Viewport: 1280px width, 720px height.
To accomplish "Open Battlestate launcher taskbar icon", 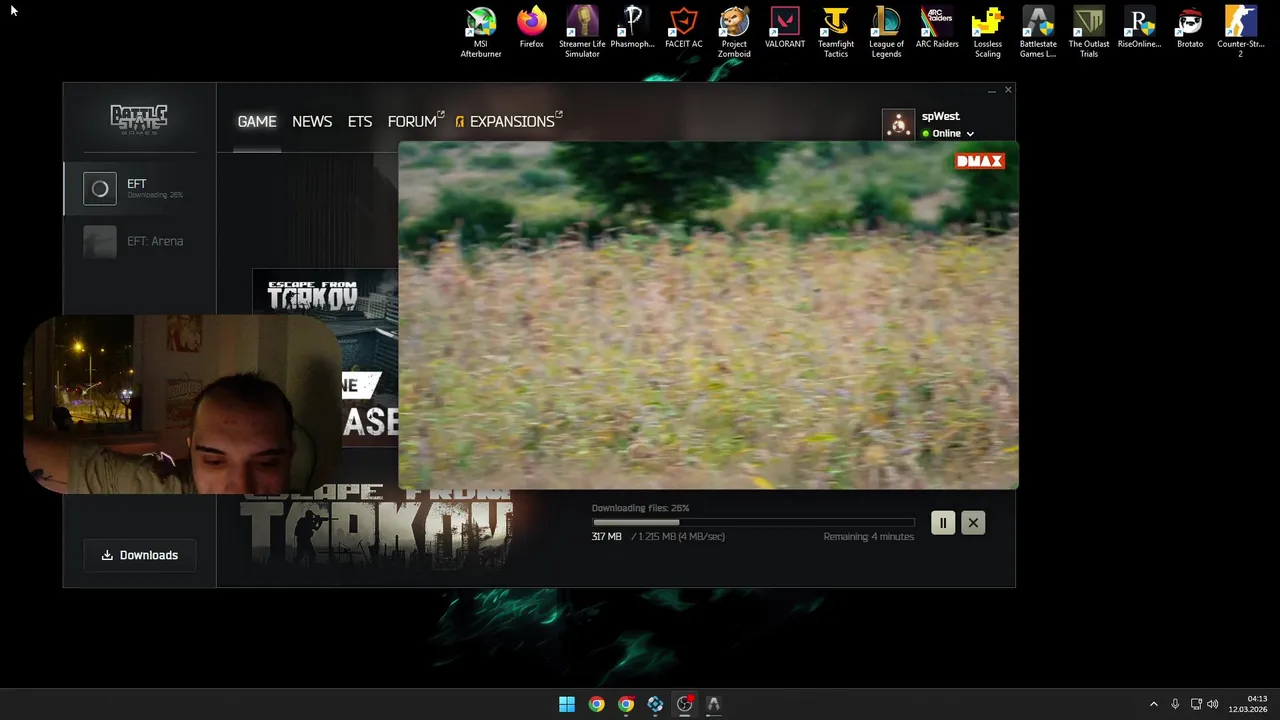I will coord(713,704).
